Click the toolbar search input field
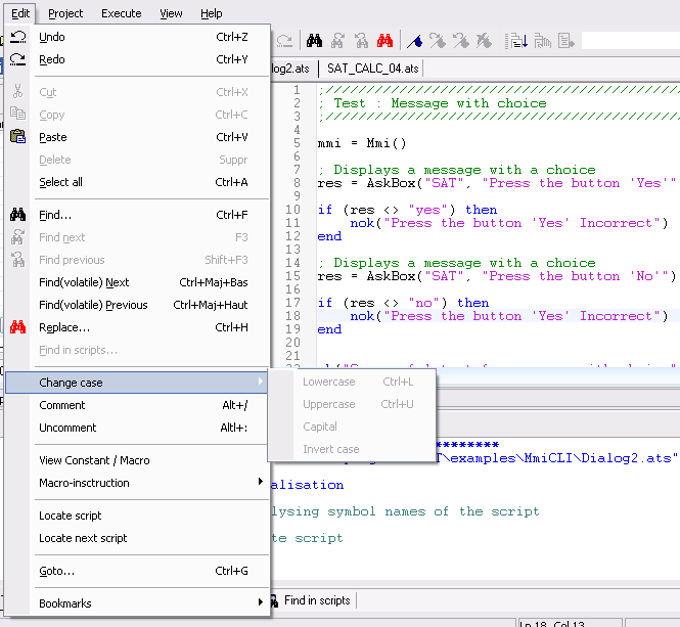680x627 pixels. 631,41
